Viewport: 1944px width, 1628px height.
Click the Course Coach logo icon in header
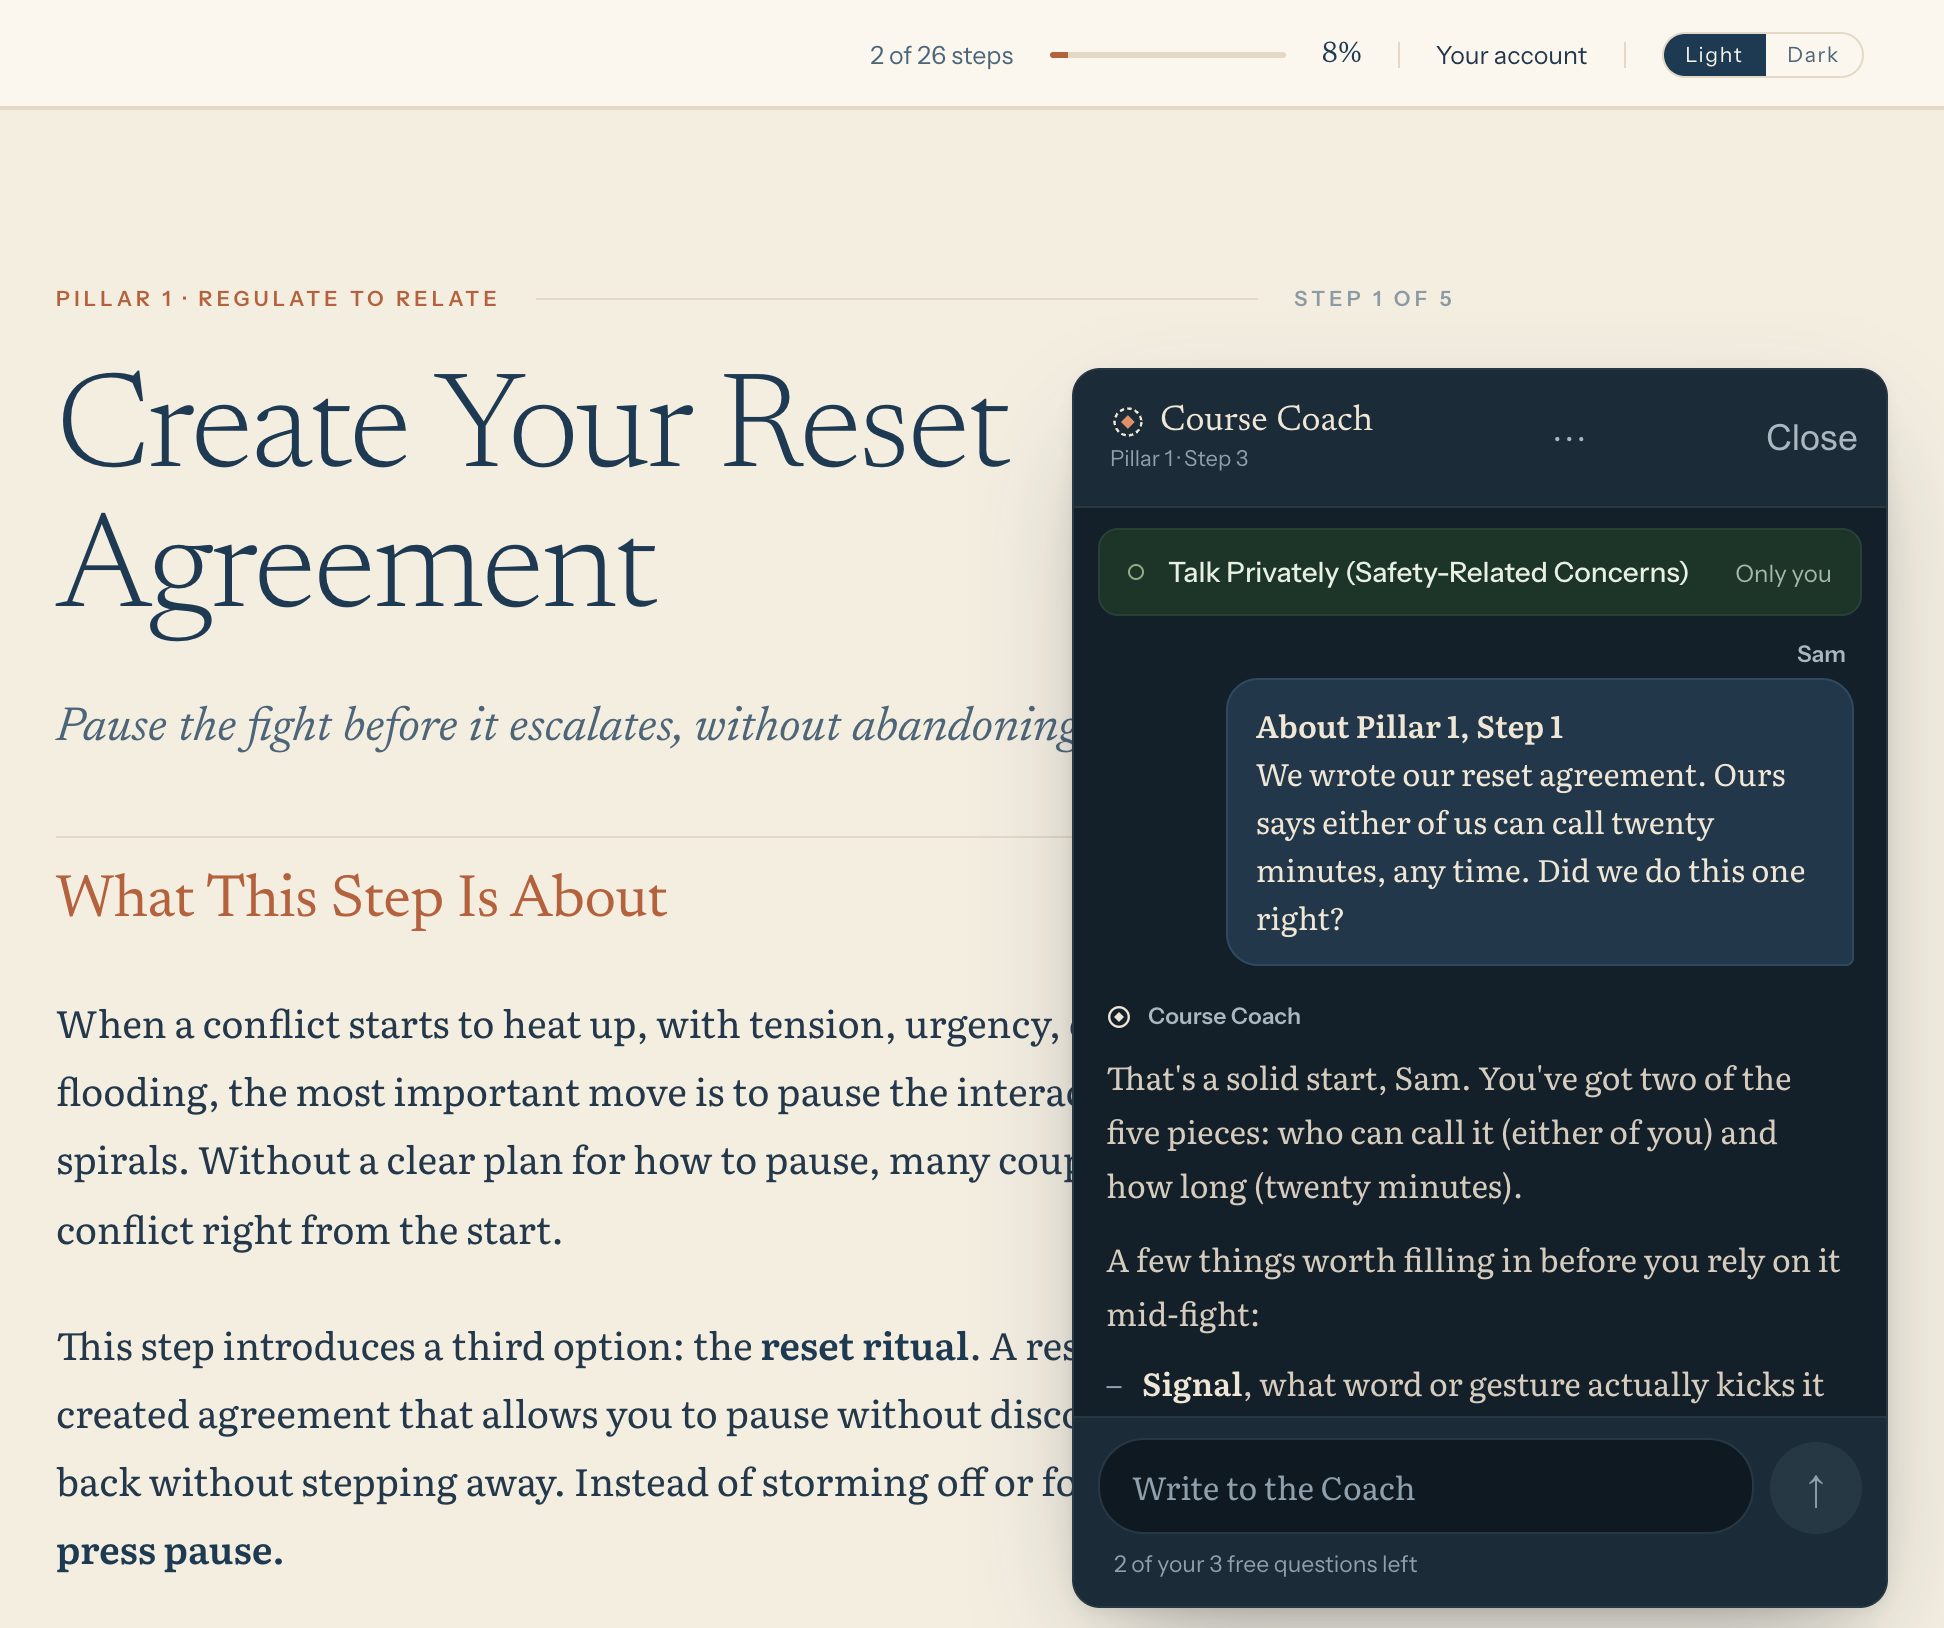(1127, 421)
